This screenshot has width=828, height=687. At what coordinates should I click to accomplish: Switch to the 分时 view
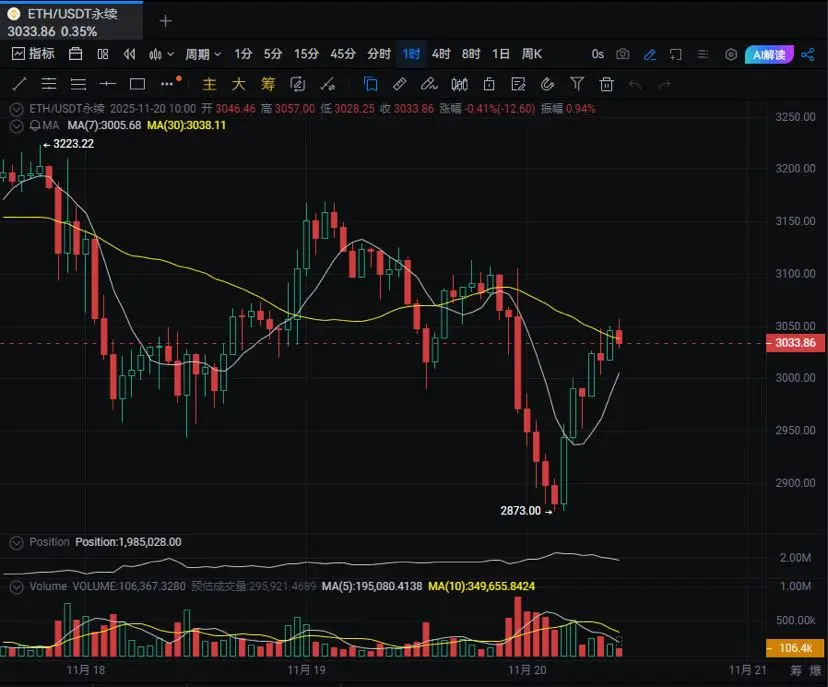(x=379, y=54)
